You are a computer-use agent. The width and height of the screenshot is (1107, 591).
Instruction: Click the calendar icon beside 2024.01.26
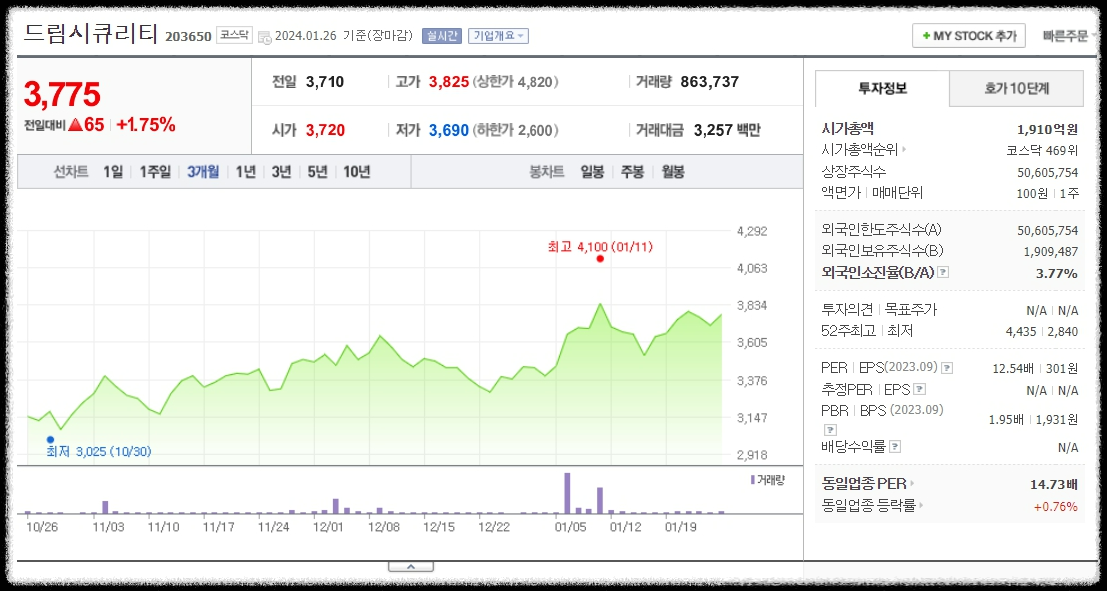[265, 37]
